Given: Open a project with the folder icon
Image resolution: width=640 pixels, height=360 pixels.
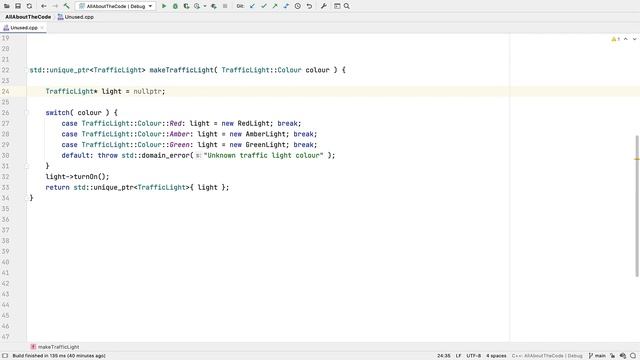Looking at the screenshot, I should coord(7,6).
